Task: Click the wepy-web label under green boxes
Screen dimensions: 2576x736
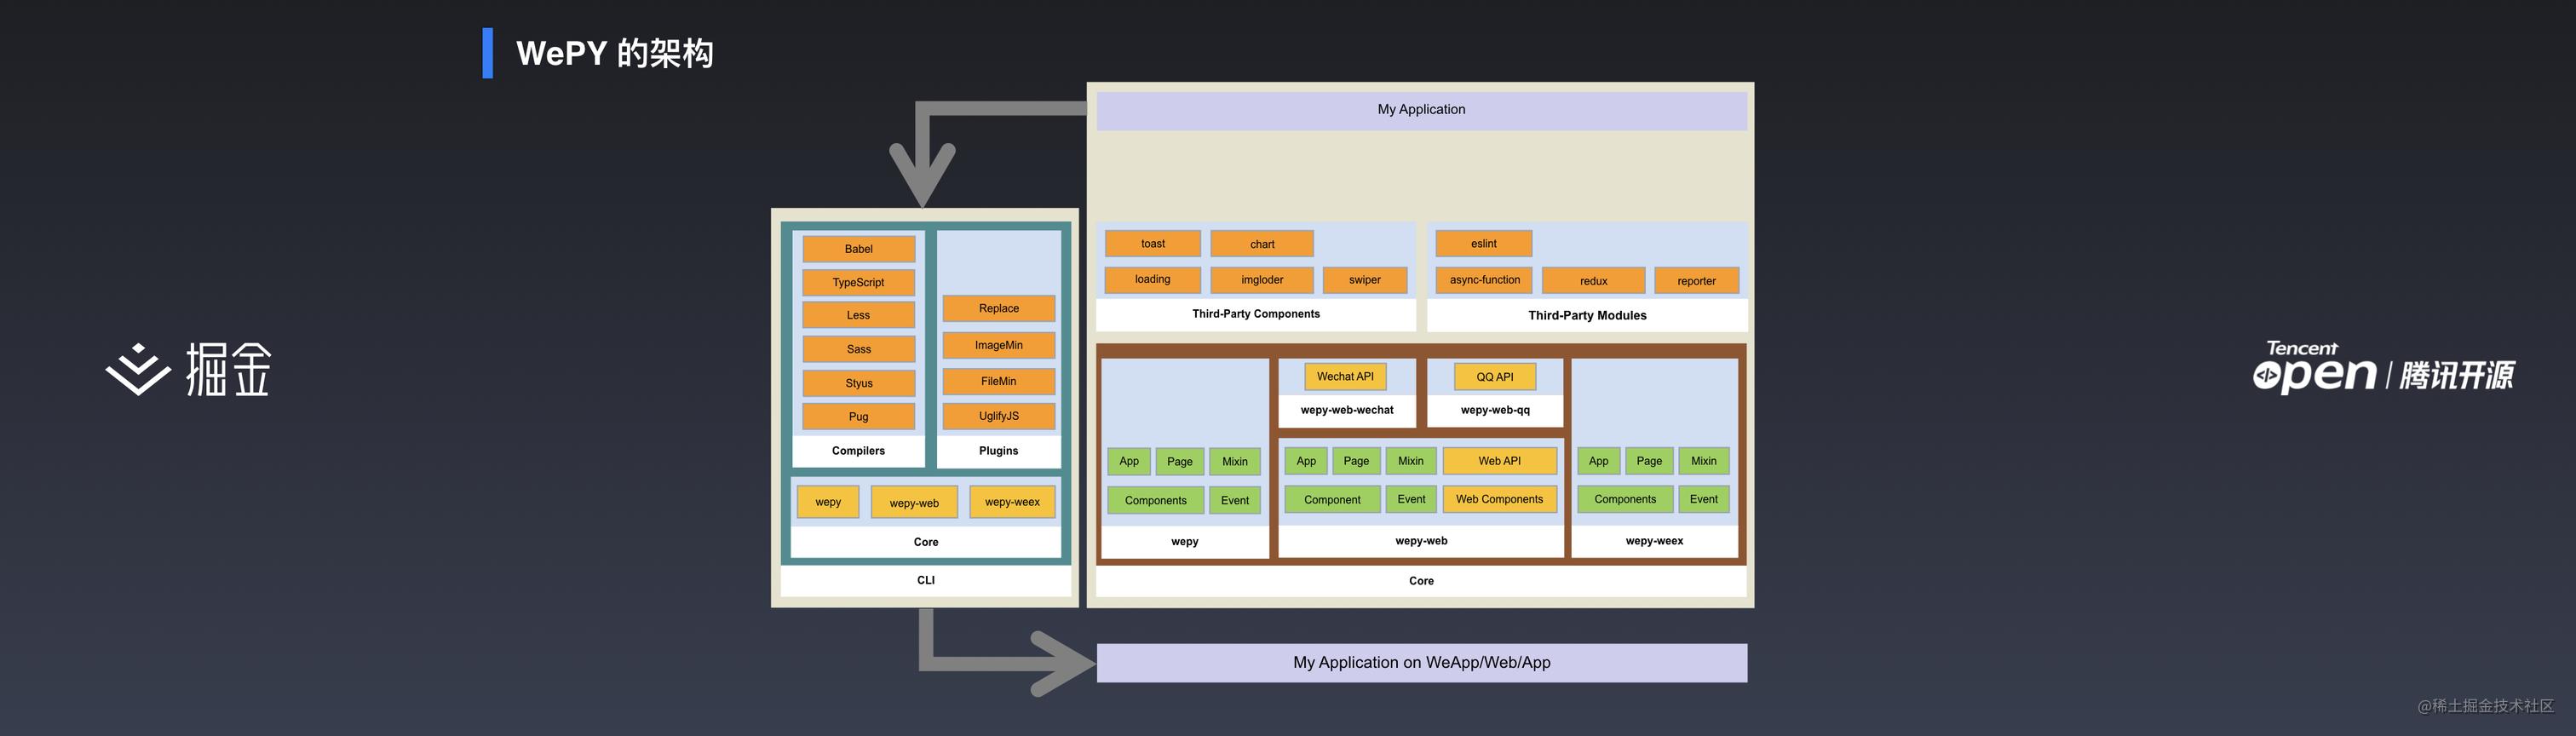Action: tap(1421, 541)
